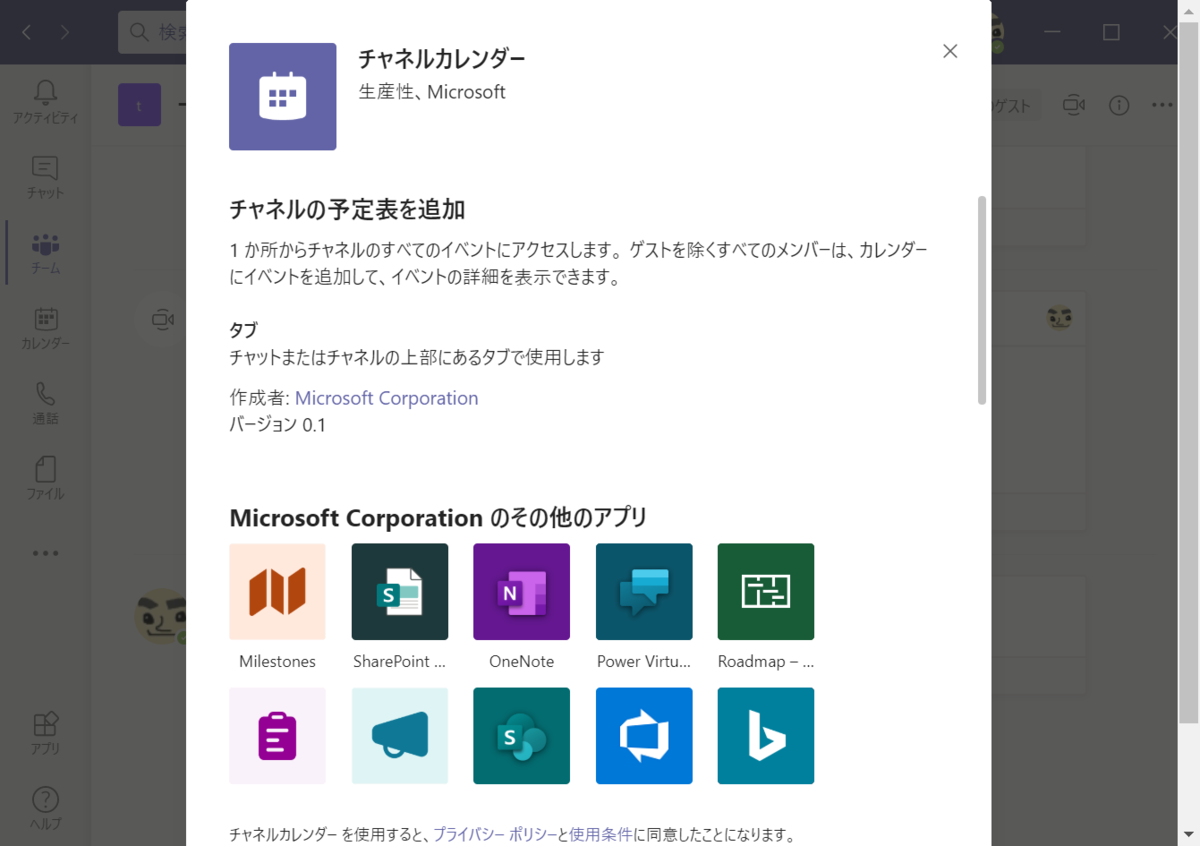1200x846 pixels.
Task: Open the Azure DevOps app tile
Action: tap(644, 736)
